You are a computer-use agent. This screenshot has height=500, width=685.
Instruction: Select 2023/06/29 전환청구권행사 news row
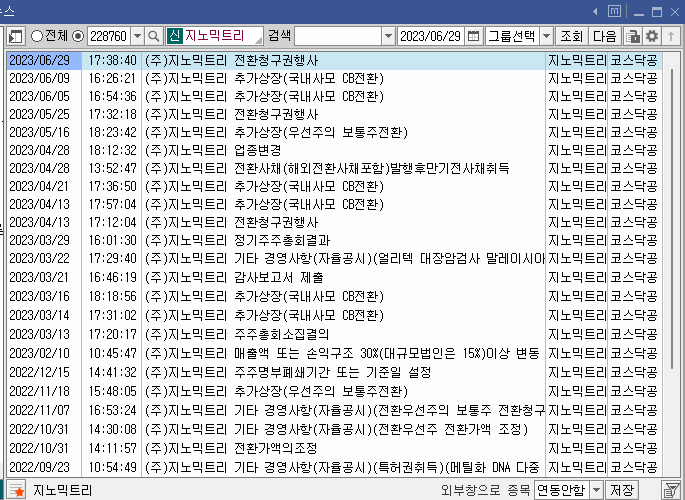pos(334,61)
